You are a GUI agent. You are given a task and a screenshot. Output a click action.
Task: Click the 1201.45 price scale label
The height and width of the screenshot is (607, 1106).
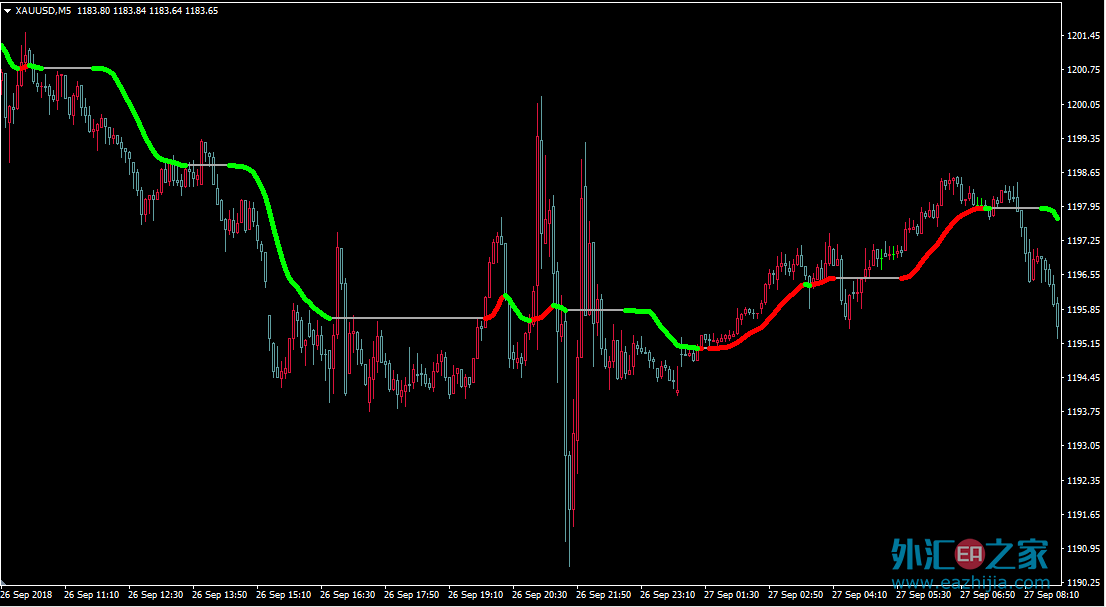1085,36
